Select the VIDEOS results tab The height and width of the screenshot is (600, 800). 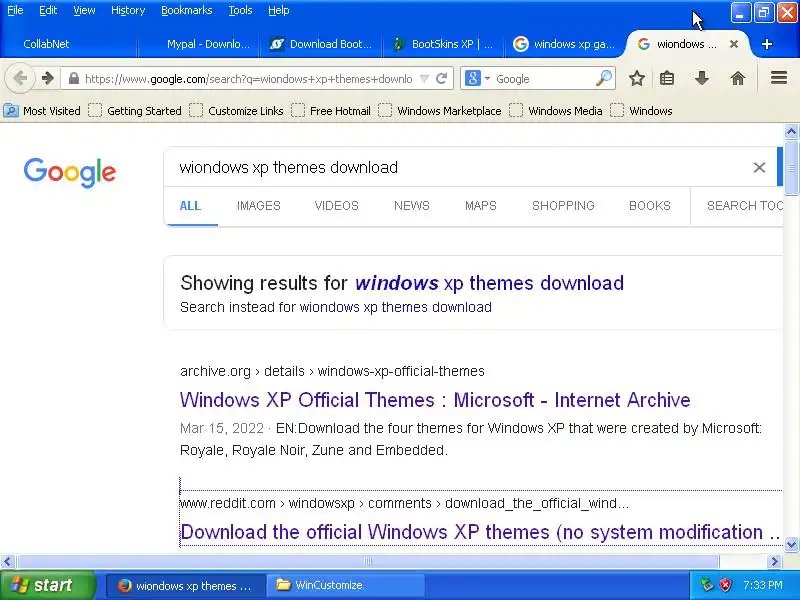[337, 206]
